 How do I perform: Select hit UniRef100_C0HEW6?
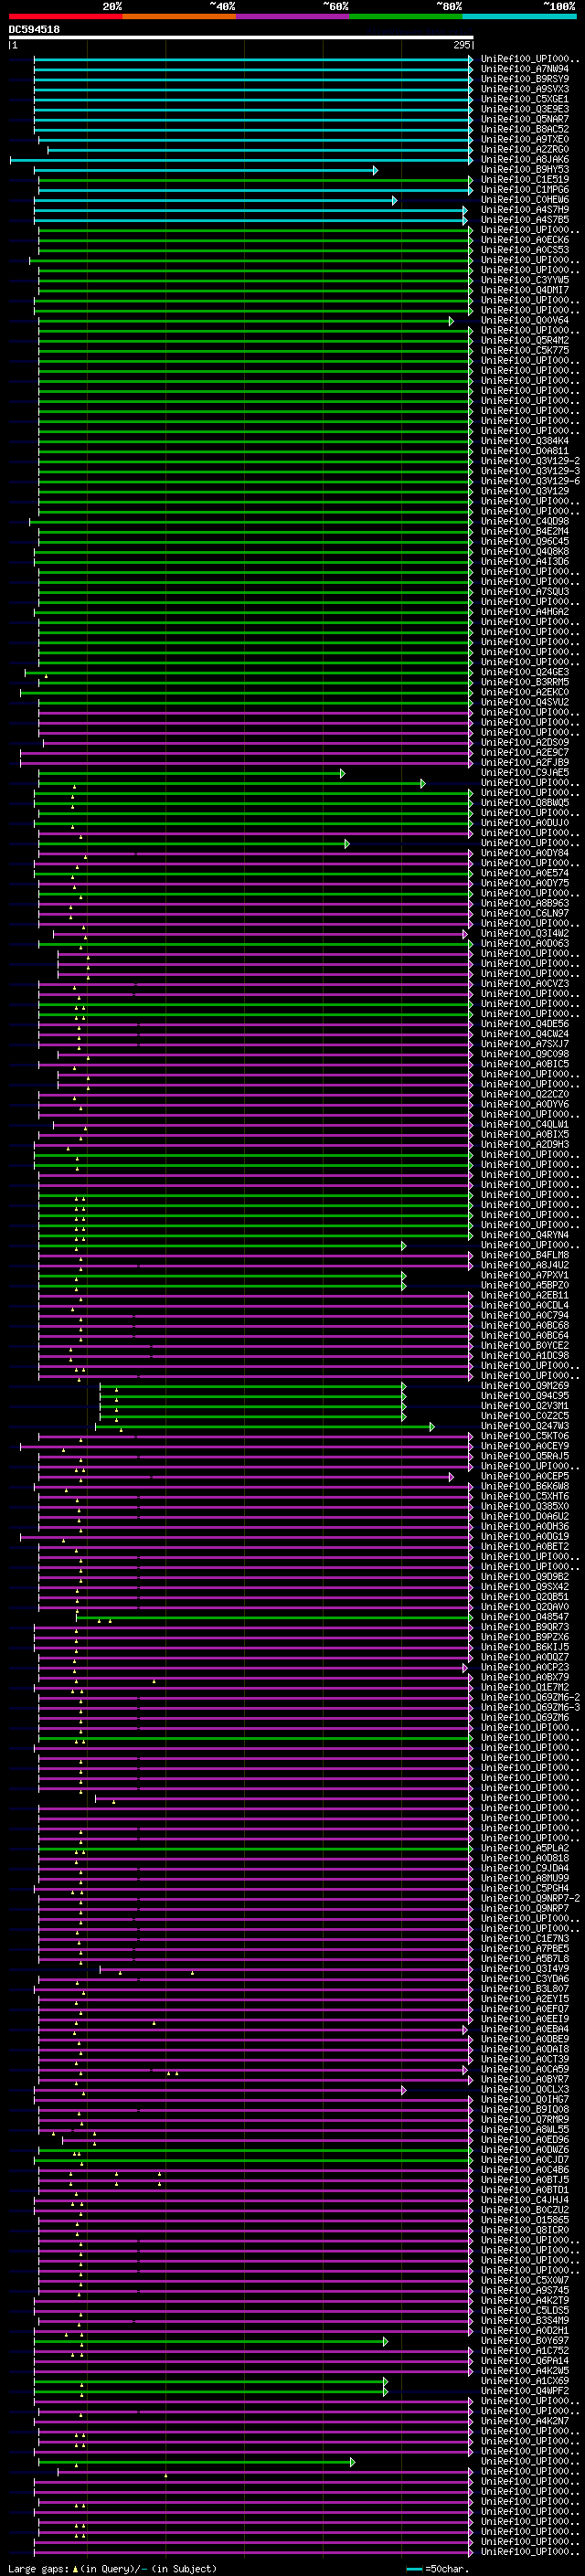pyautogui.click(x=525, y=200)
